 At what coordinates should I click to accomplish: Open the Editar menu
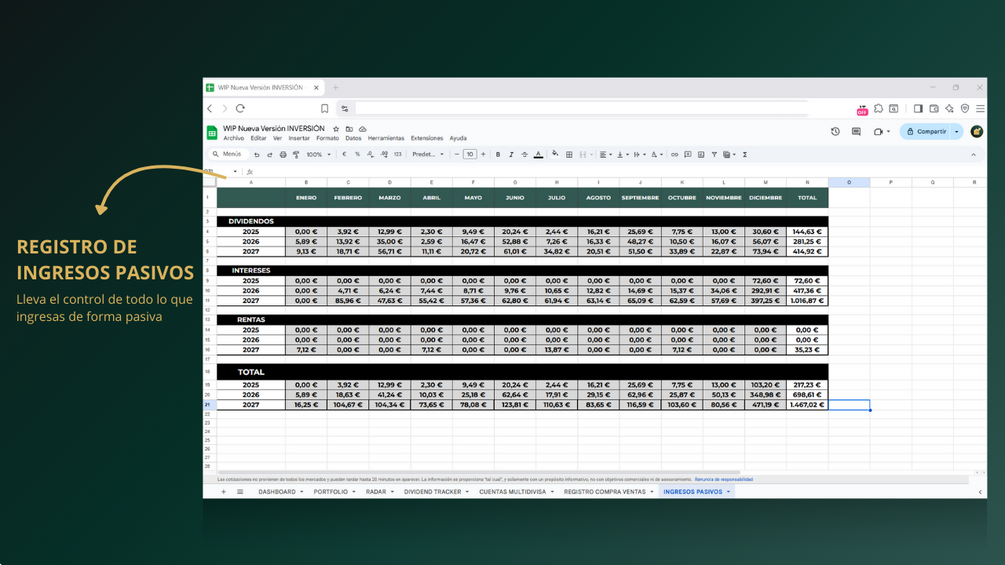pos(258,138)
